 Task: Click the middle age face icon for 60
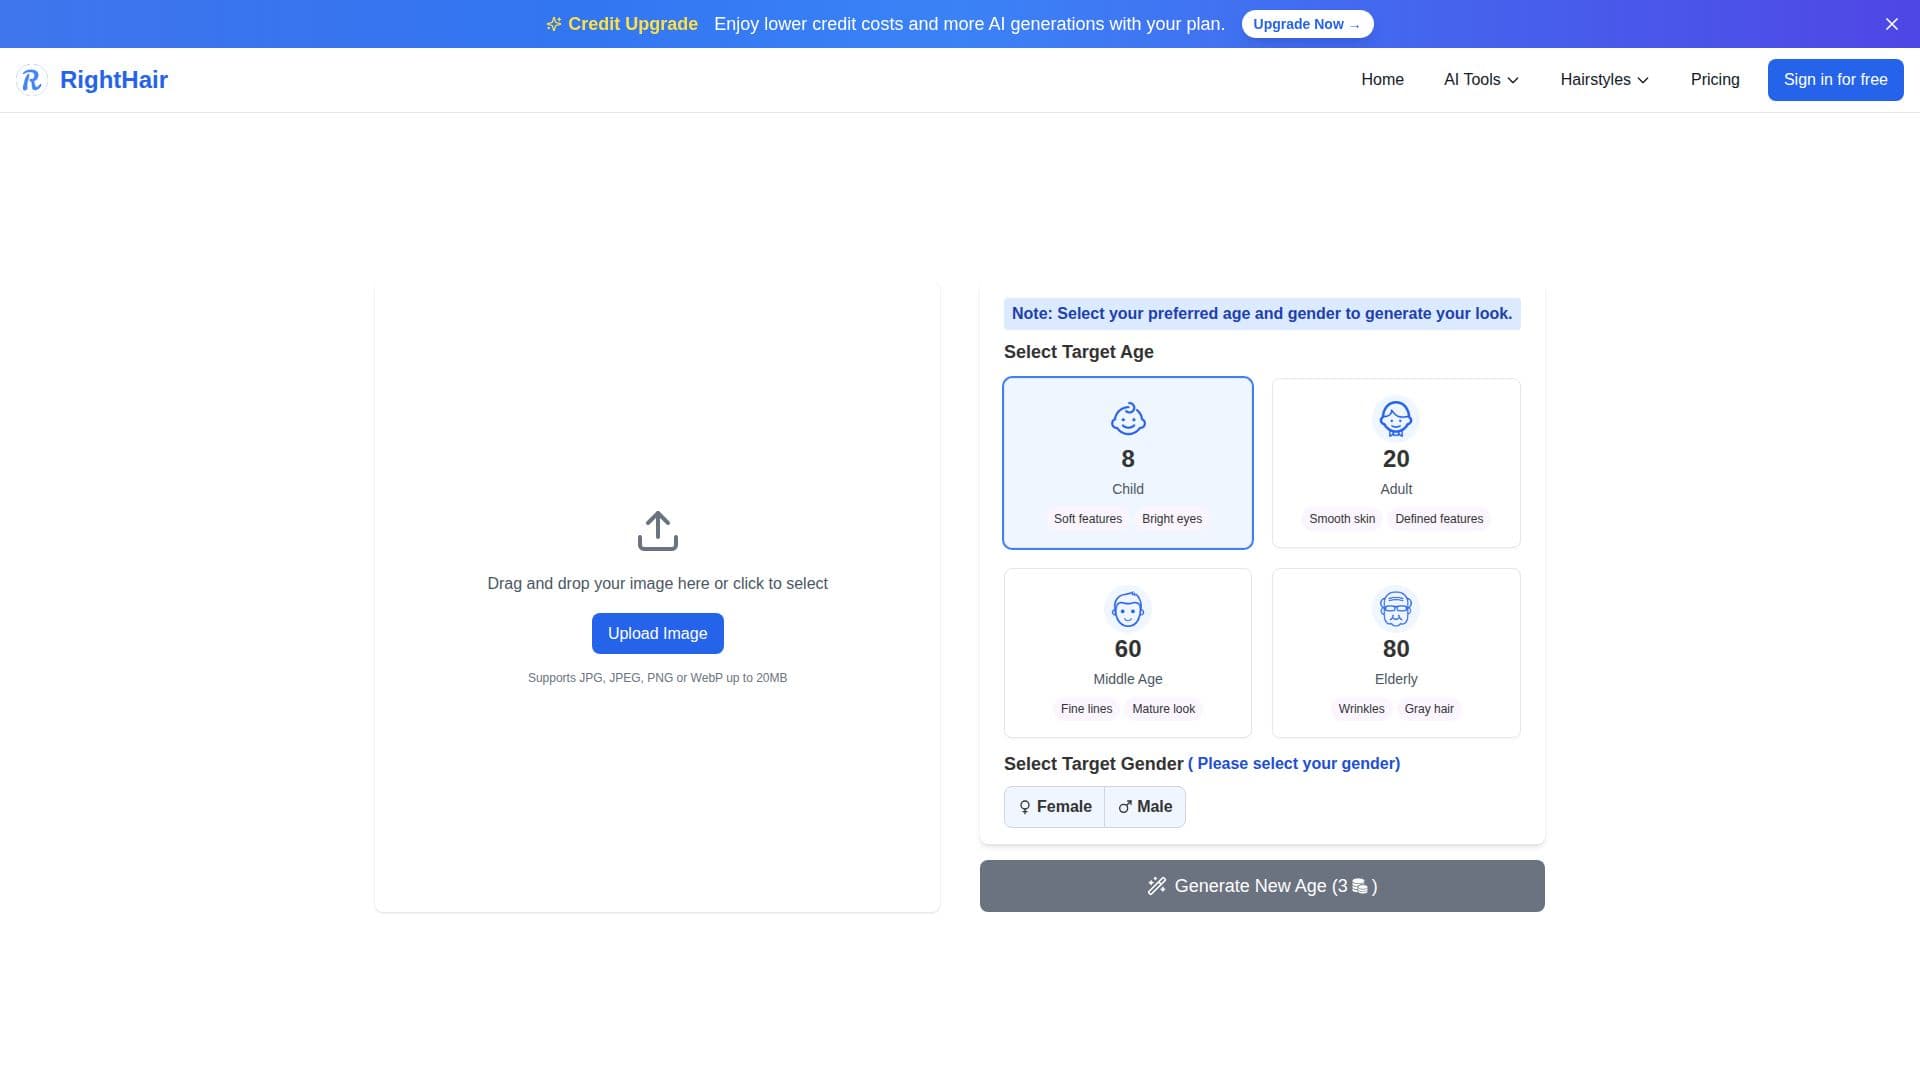1128,609
